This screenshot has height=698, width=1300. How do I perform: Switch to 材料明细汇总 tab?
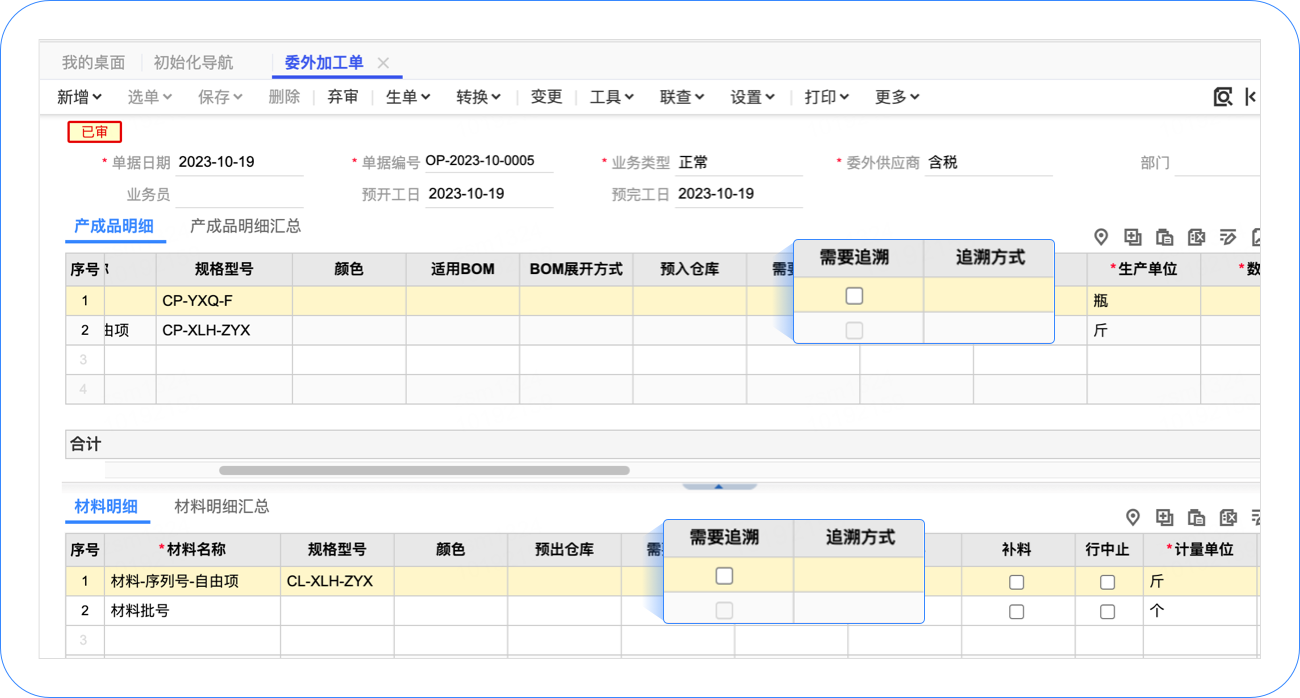(x=221, y=506)
